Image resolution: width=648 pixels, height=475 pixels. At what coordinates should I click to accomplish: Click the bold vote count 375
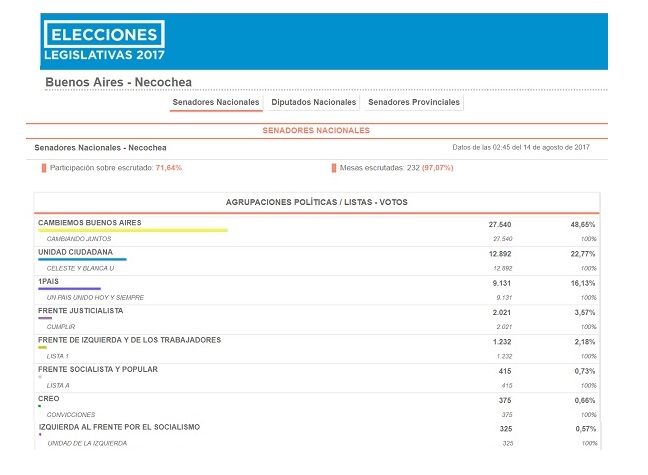click(x=505, y=401)
